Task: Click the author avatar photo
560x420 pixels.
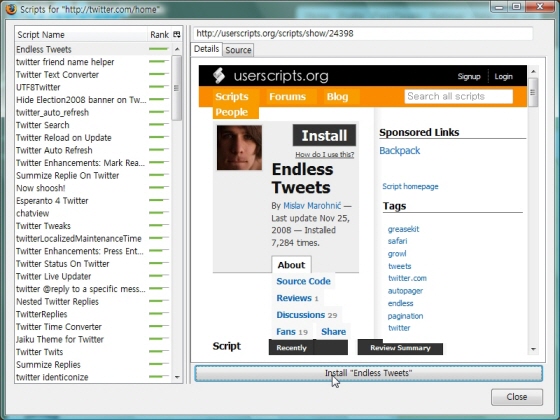Action: coord(239,148)
